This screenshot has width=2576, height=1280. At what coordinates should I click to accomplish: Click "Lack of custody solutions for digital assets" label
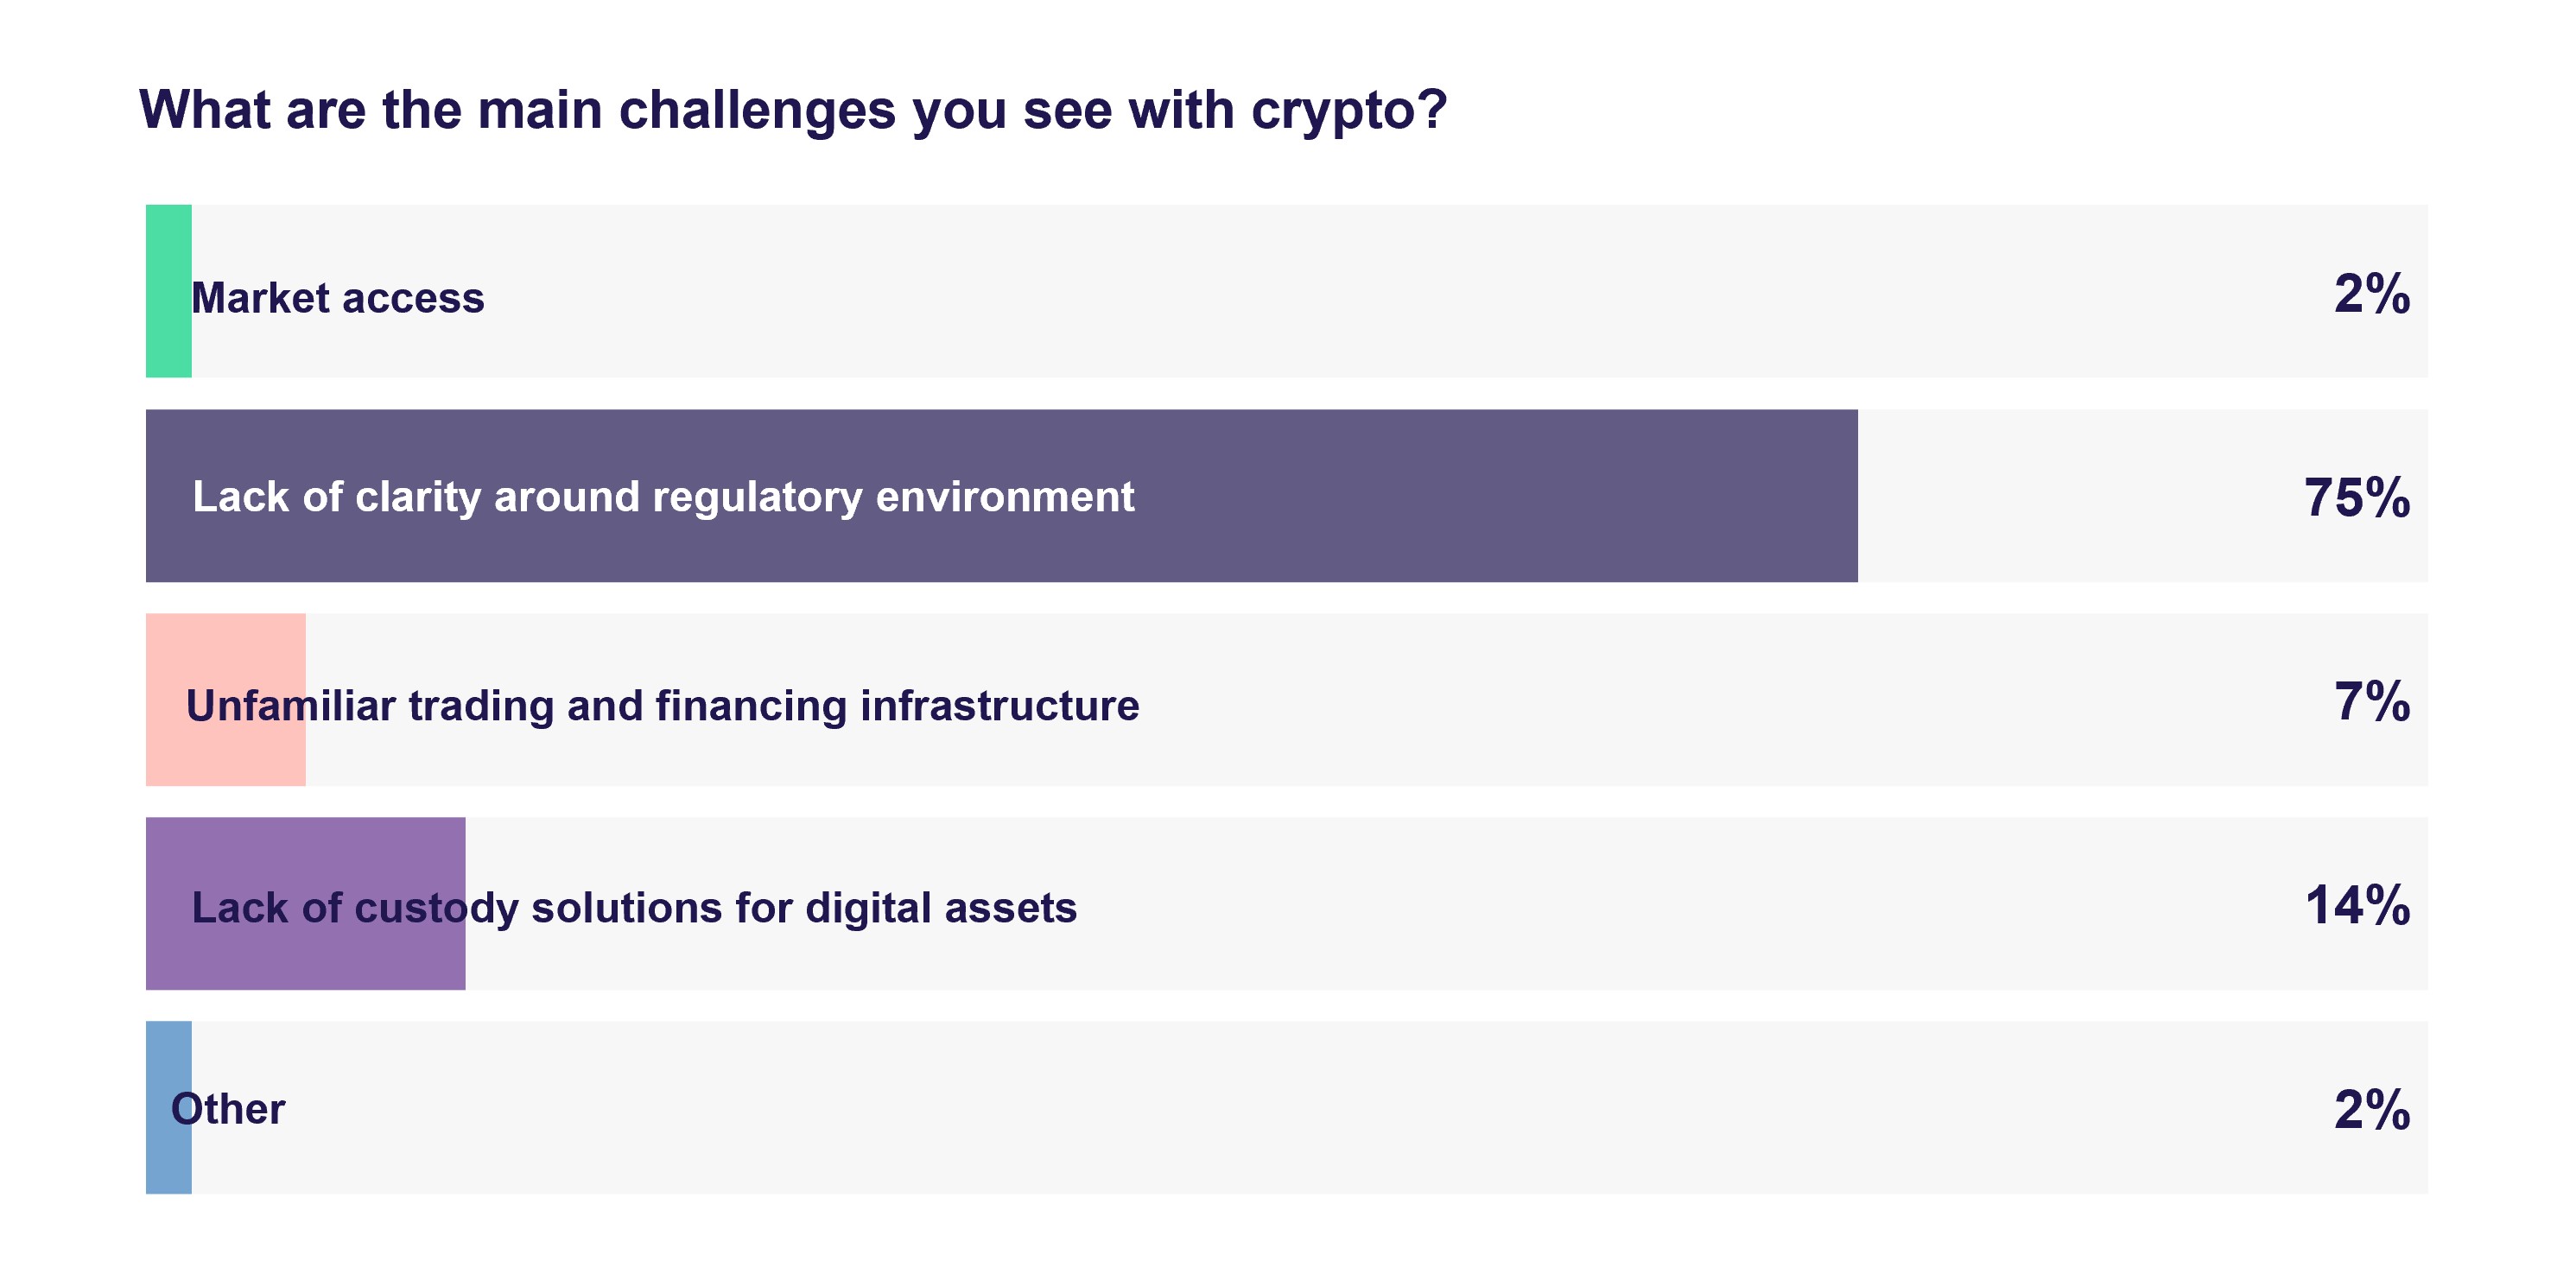pyautogui.click(x=634, y=908)
